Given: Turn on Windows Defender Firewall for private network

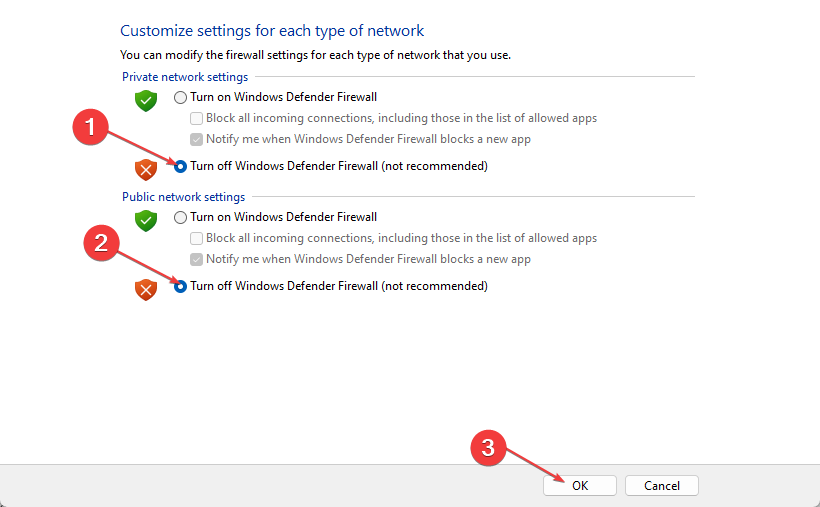Looking at the screenshot, I should (x=180, y=97).
